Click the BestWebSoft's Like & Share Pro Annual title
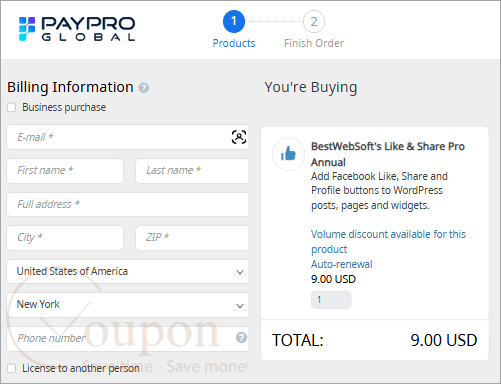501x384 pixels. coord(388,154)
